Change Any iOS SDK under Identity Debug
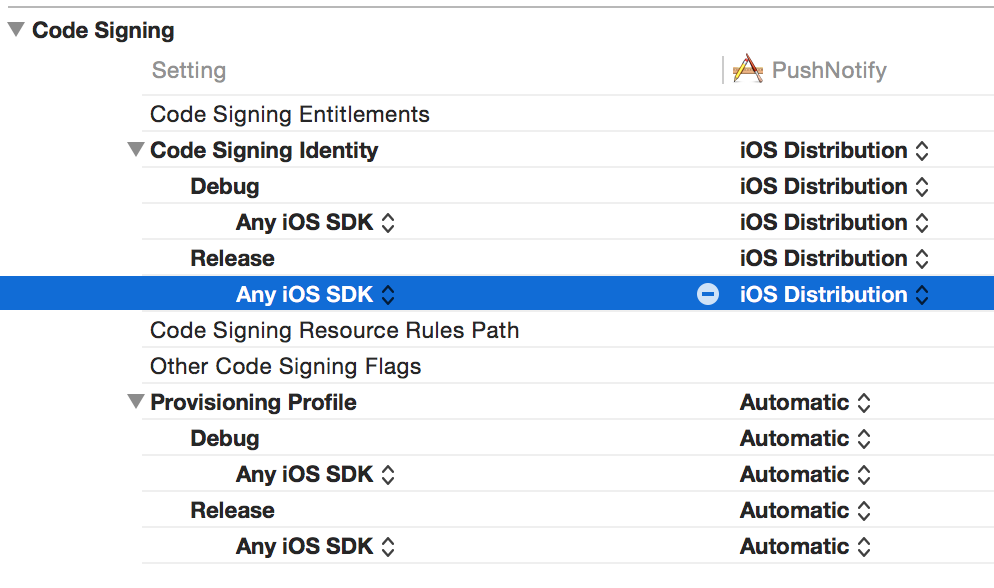 point(316,222)
